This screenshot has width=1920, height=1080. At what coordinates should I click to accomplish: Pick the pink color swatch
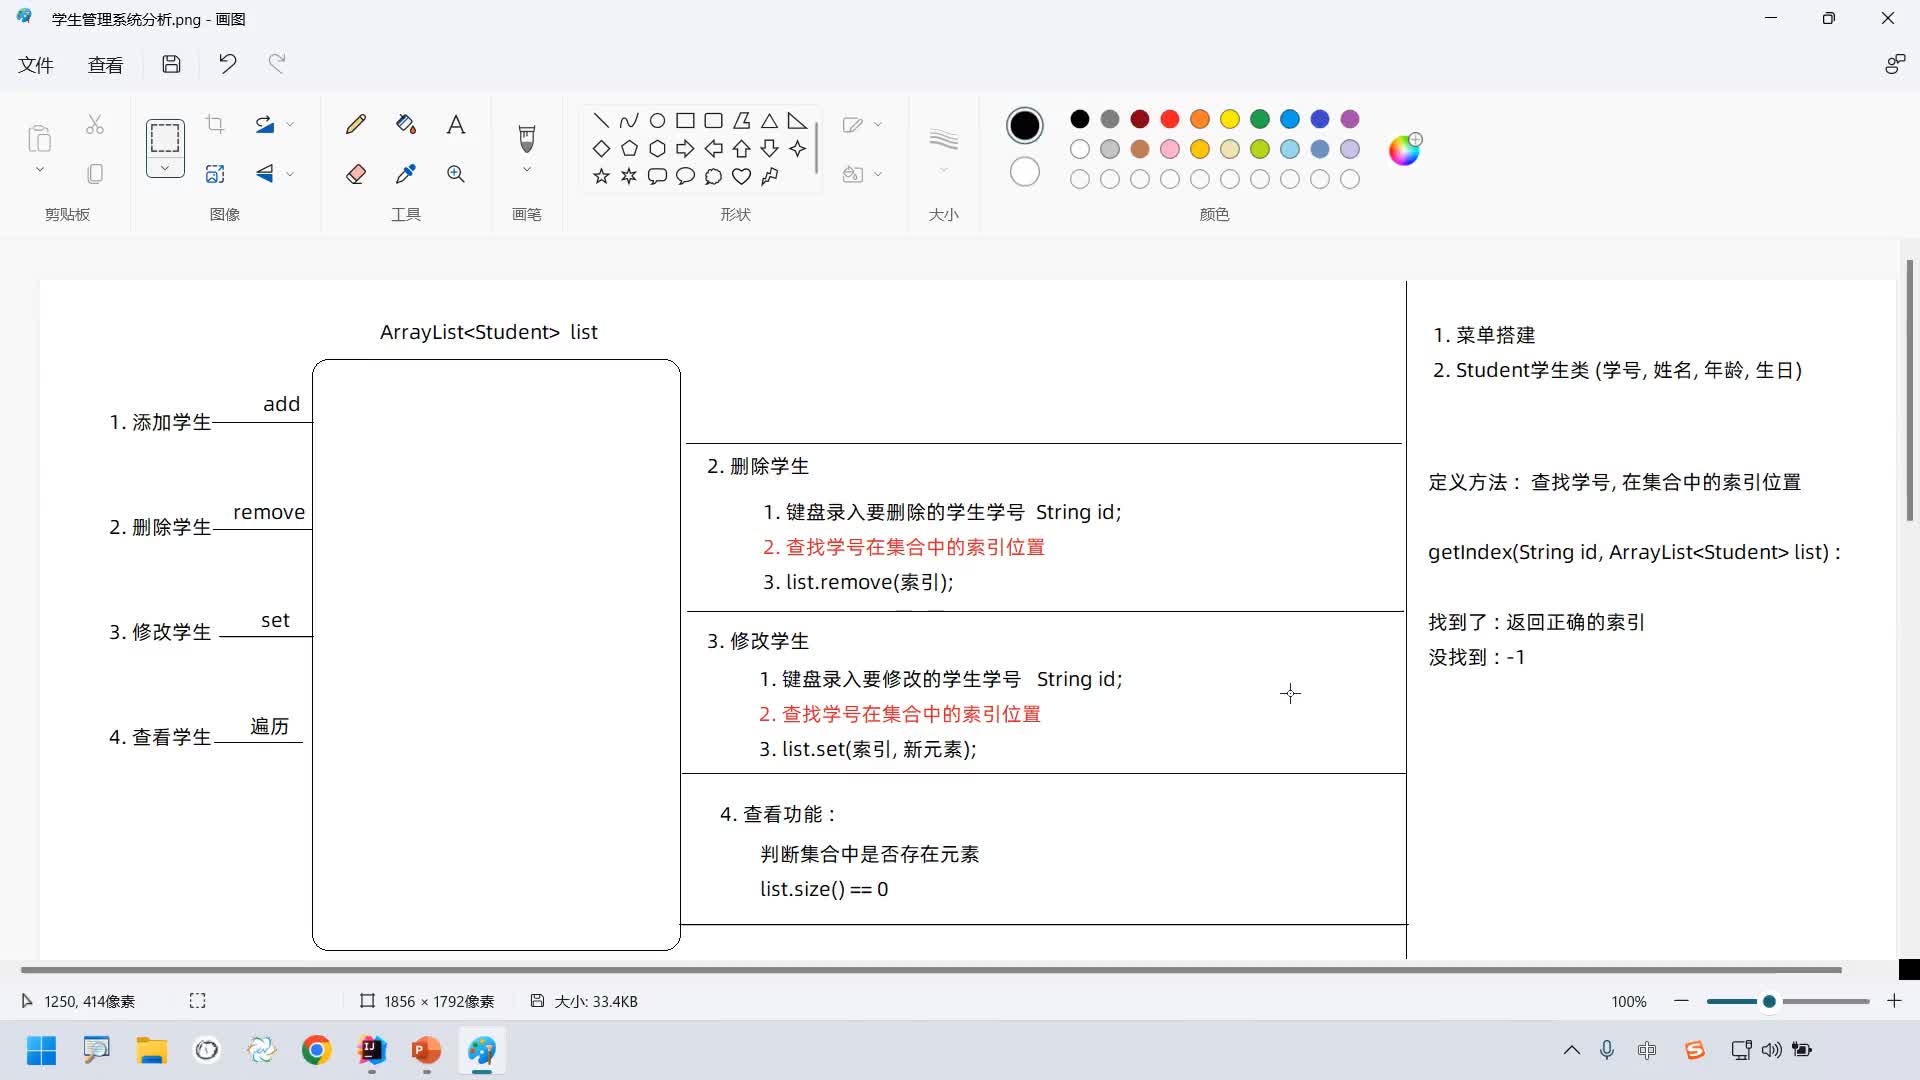coord(1170,149)
